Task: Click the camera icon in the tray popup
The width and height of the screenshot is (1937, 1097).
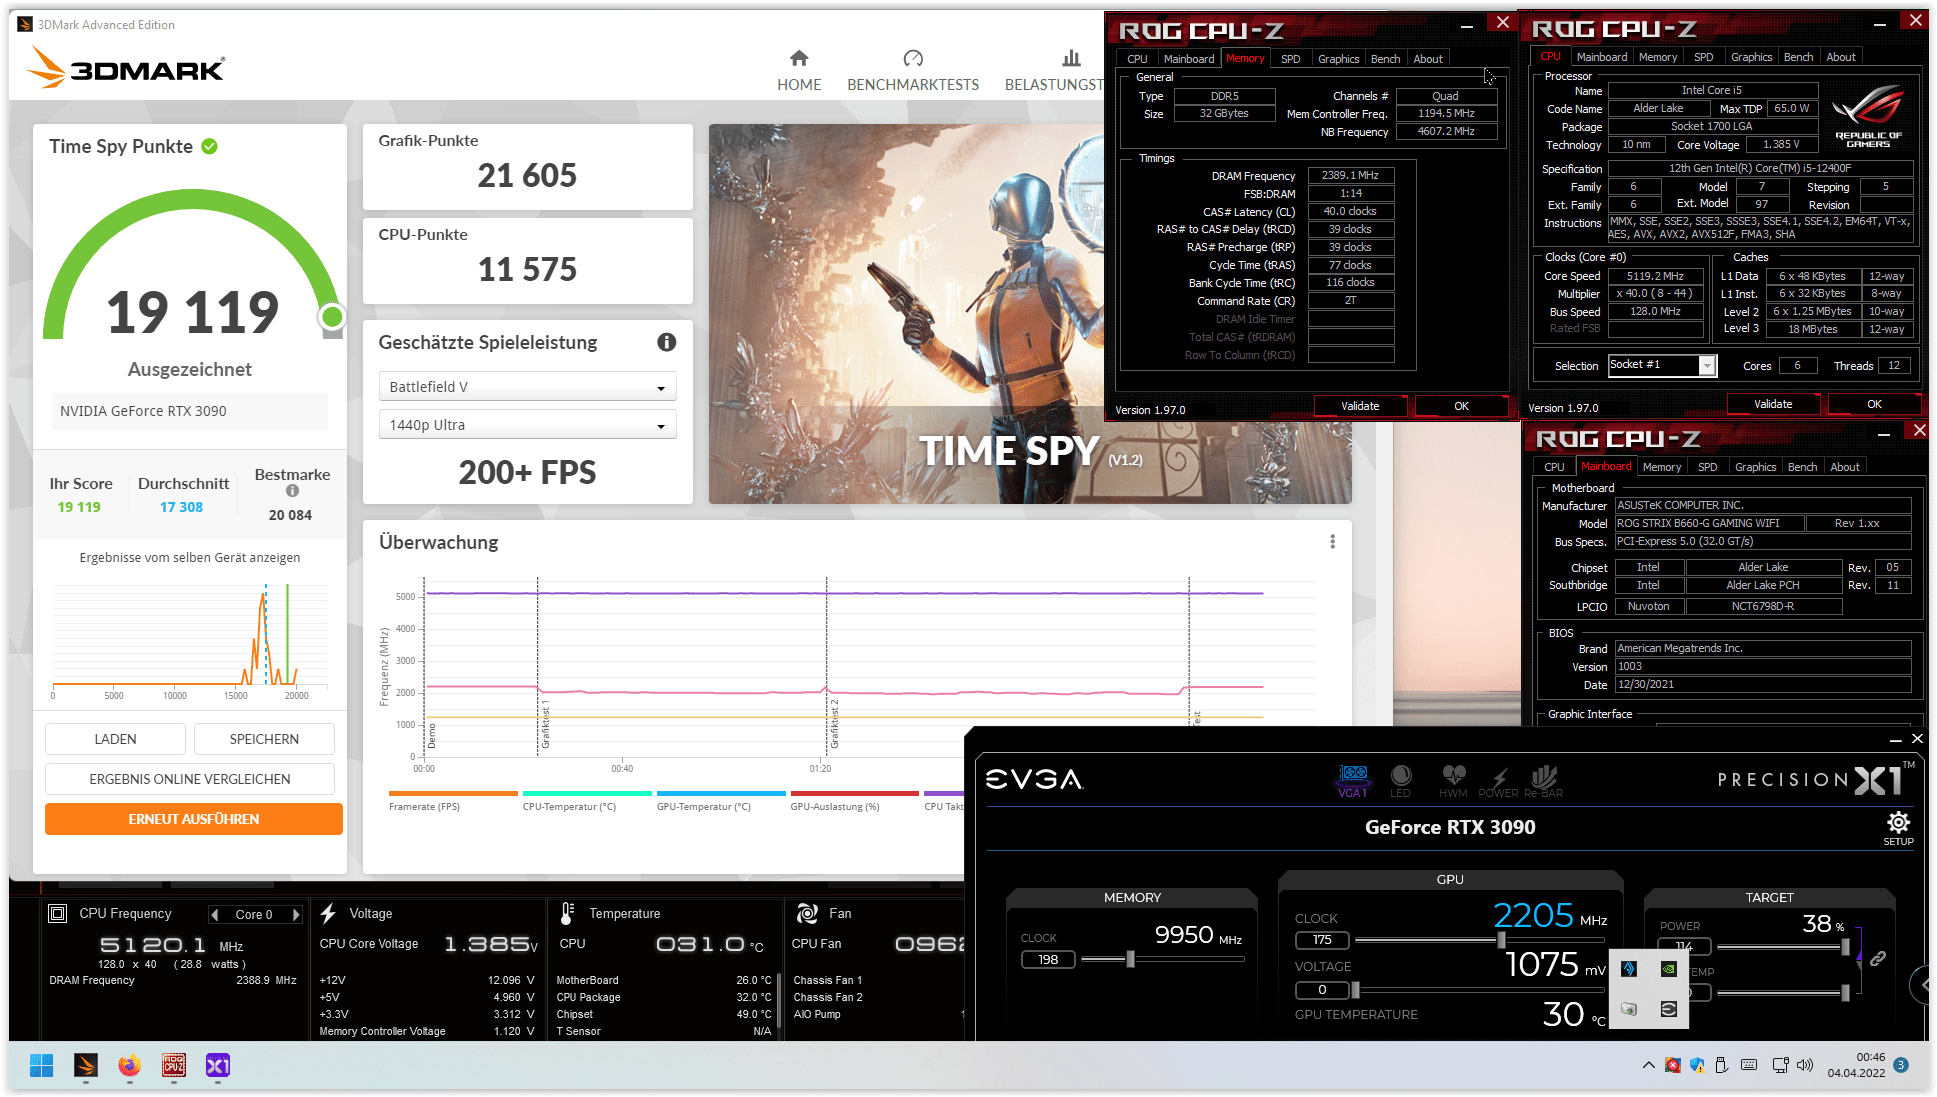Action: 1629,1008
